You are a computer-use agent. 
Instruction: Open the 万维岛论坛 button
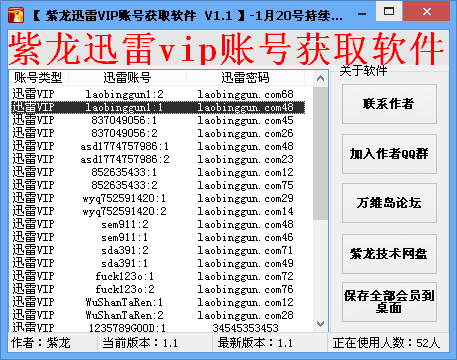(x=389, y=203)
